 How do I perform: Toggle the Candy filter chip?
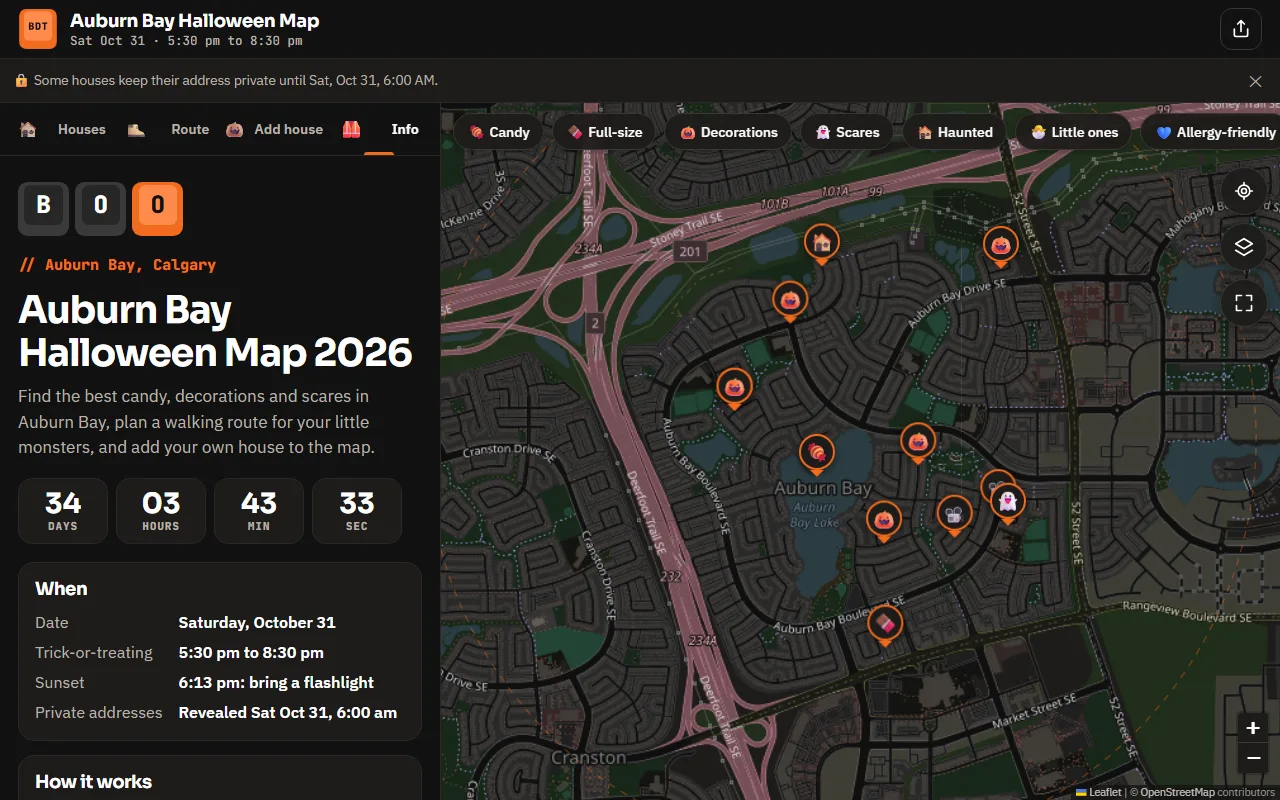click(x=498, y=132)
